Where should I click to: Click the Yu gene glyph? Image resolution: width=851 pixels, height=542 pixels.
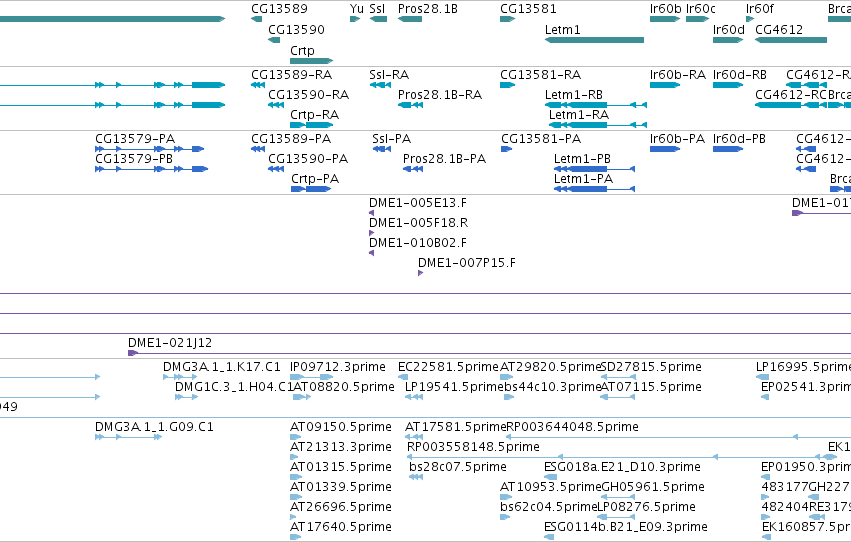pos(355,19)
